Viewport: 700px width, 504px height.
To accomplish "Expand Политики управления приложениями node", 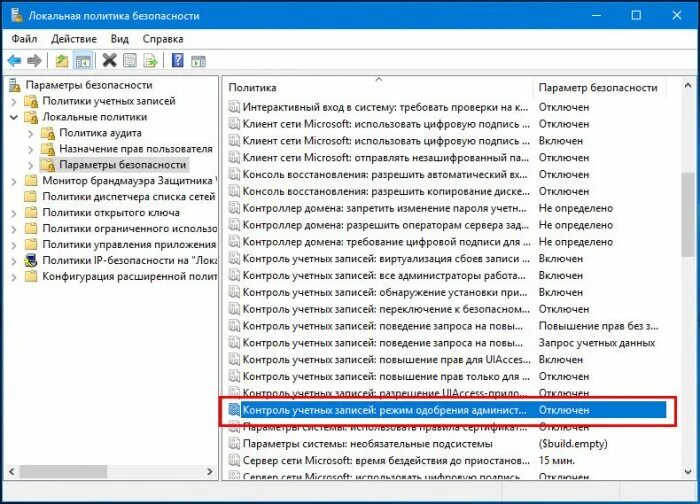I will 13,246.
